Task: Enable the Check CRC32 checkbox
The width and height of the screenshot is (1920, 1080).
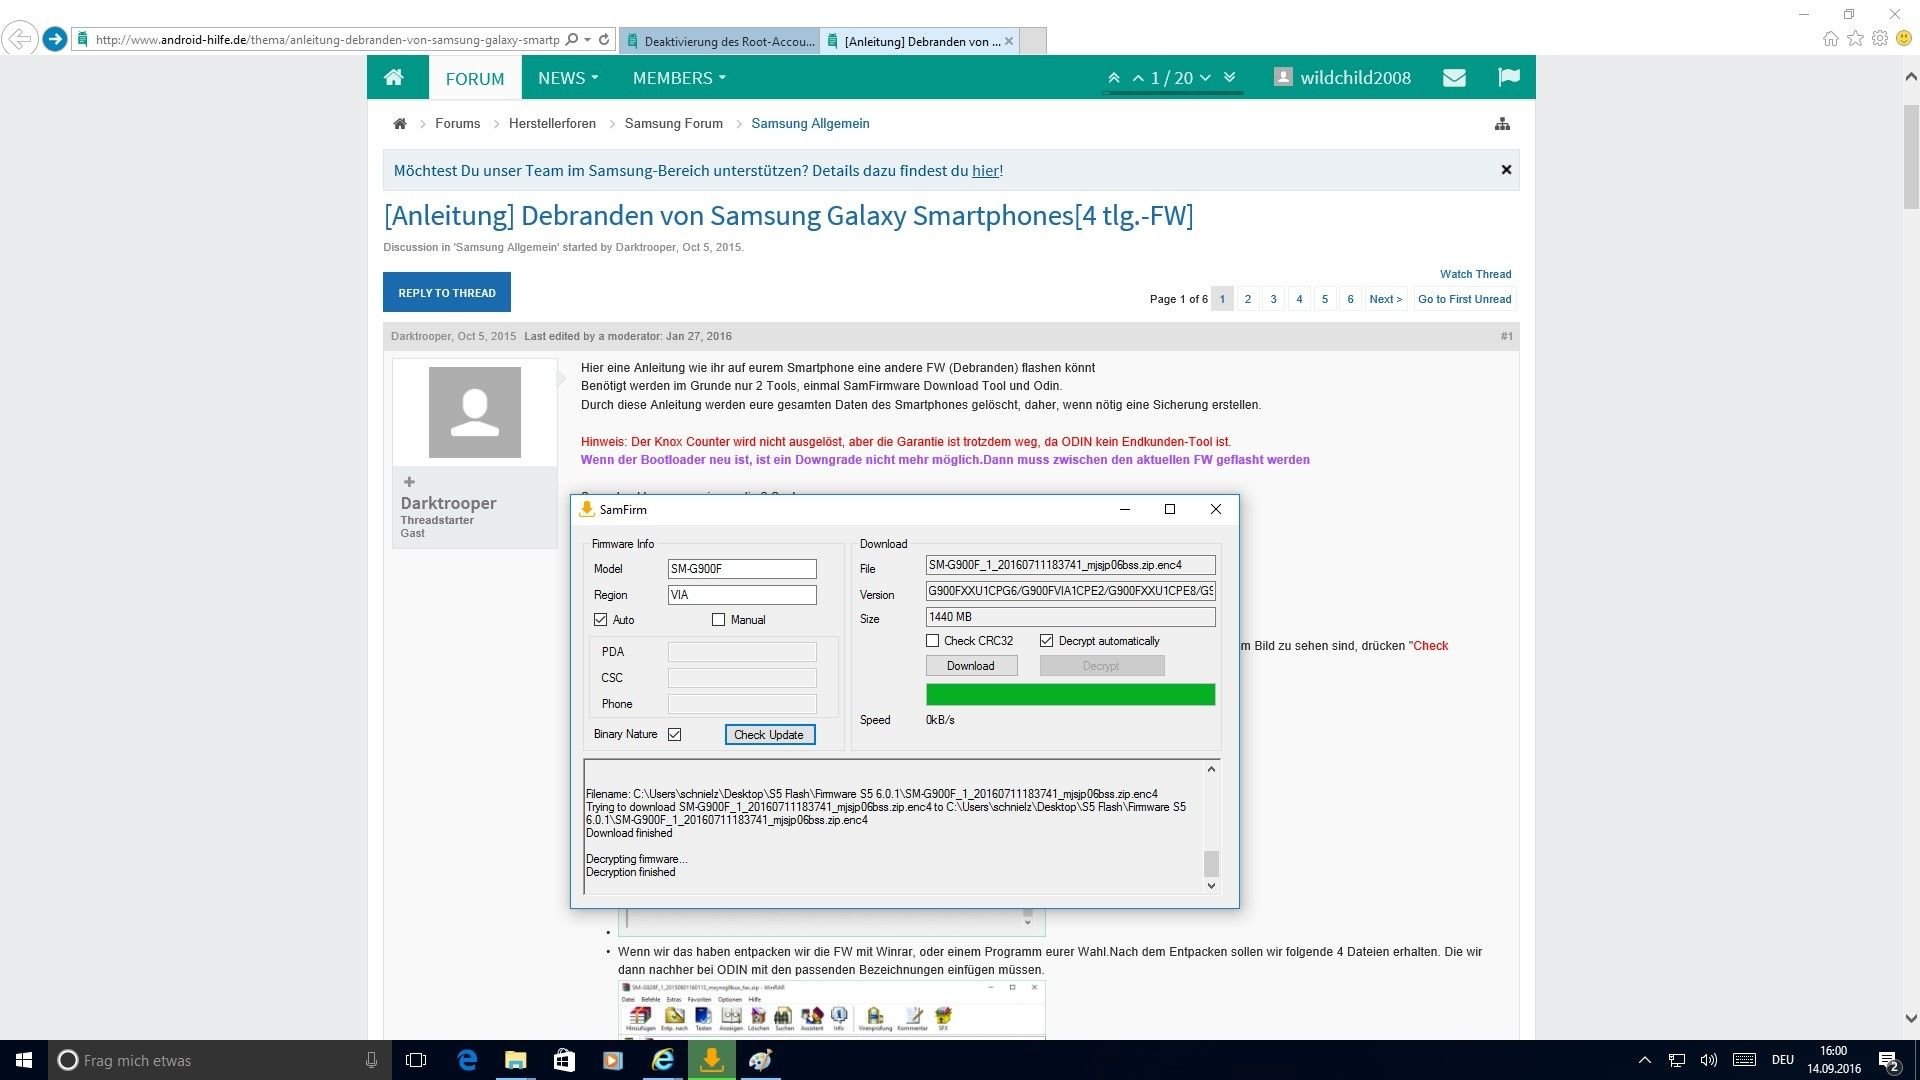Action: coord(932,641)
